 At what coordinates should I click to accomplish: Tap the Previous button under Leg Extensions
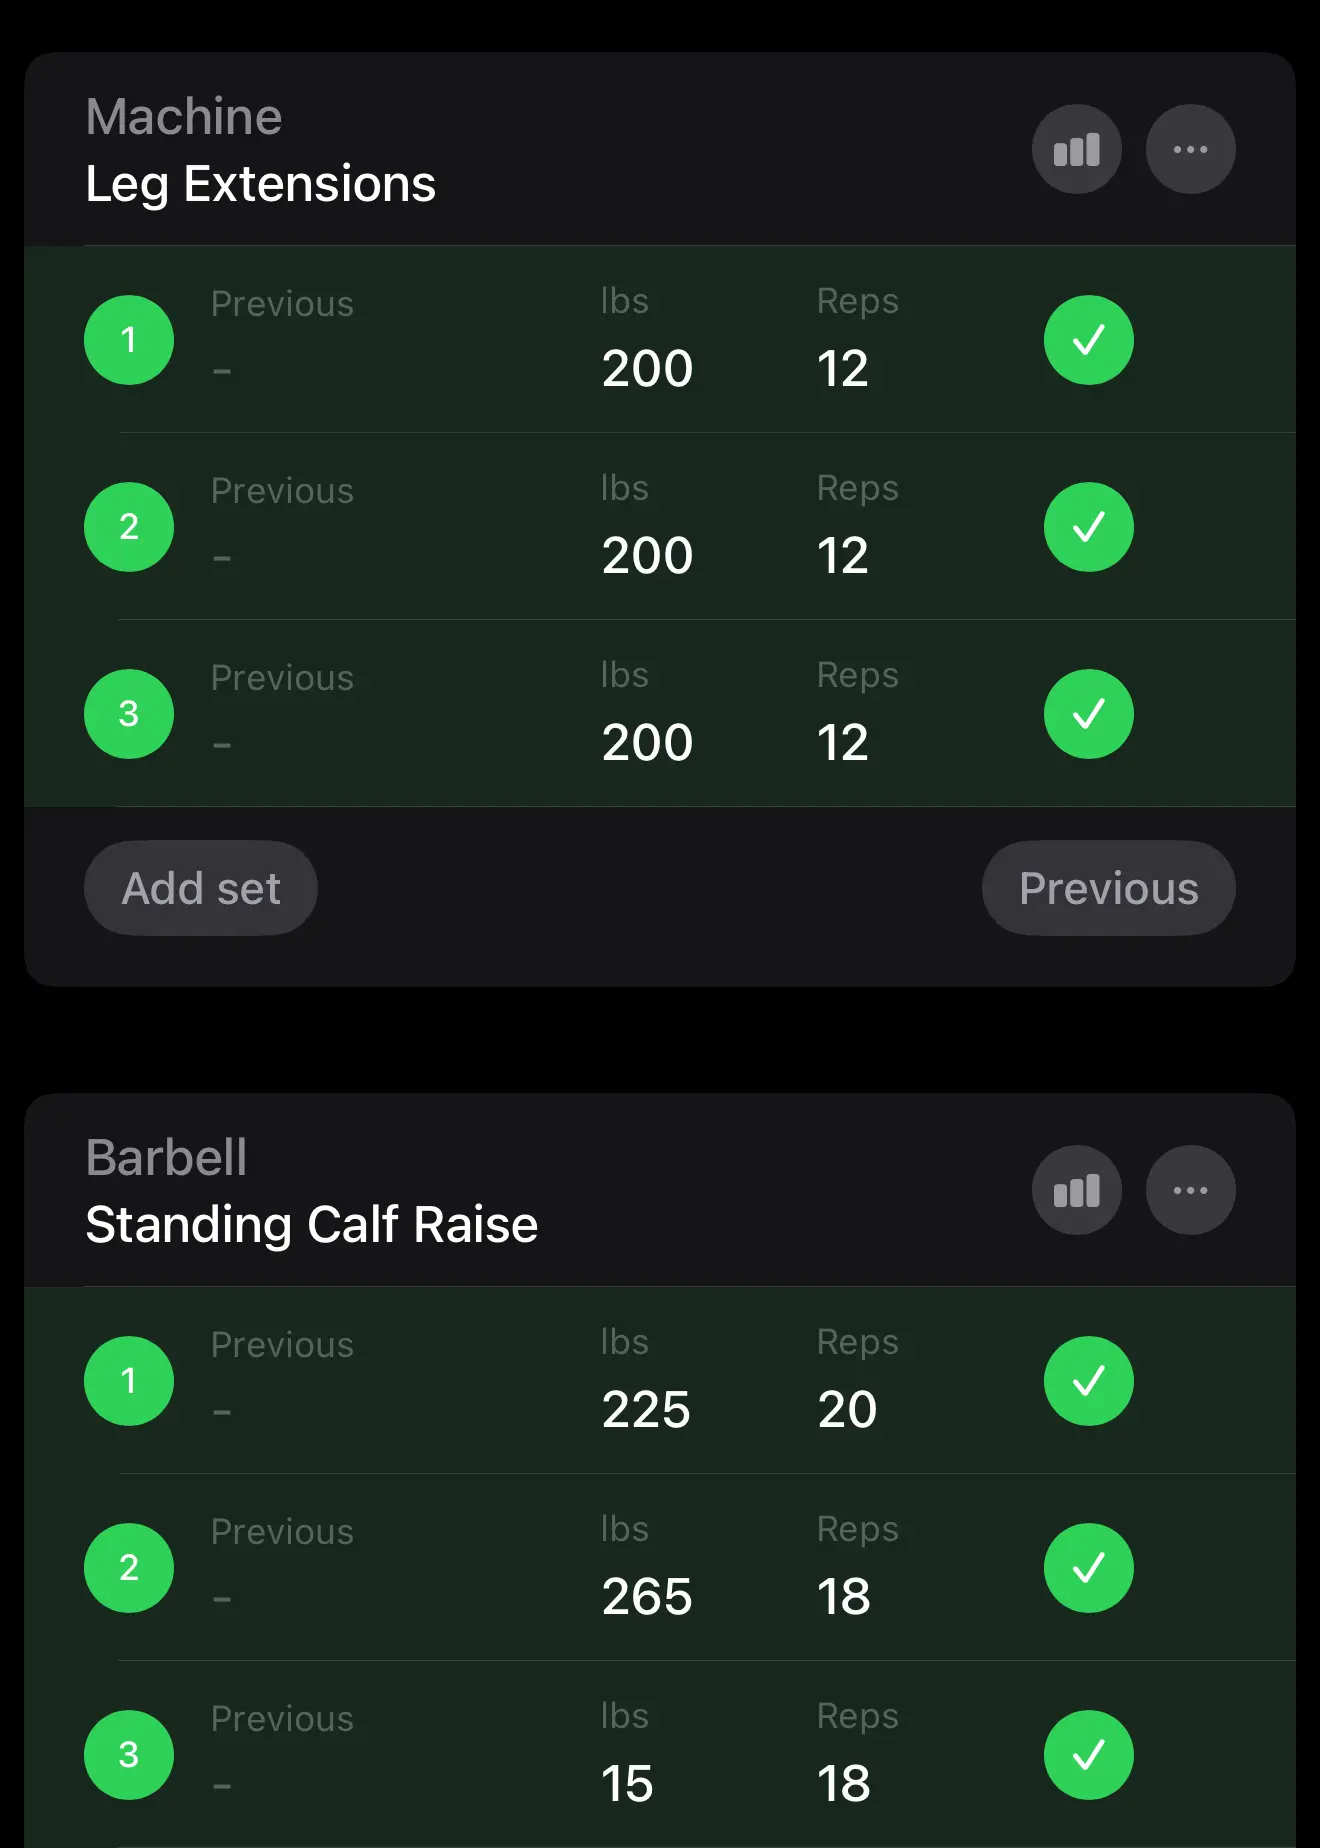click(x=1108, y=888)
